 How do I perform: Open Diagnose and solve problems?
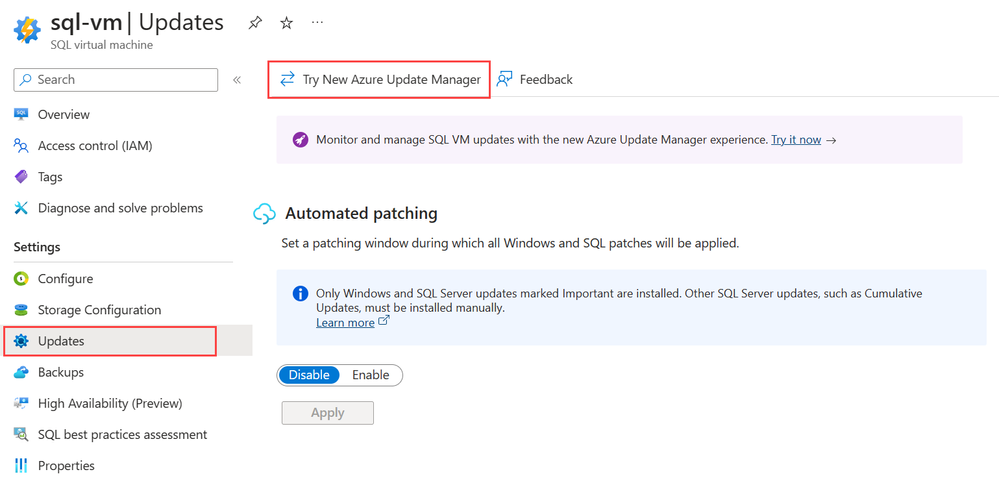coord(120,208)
